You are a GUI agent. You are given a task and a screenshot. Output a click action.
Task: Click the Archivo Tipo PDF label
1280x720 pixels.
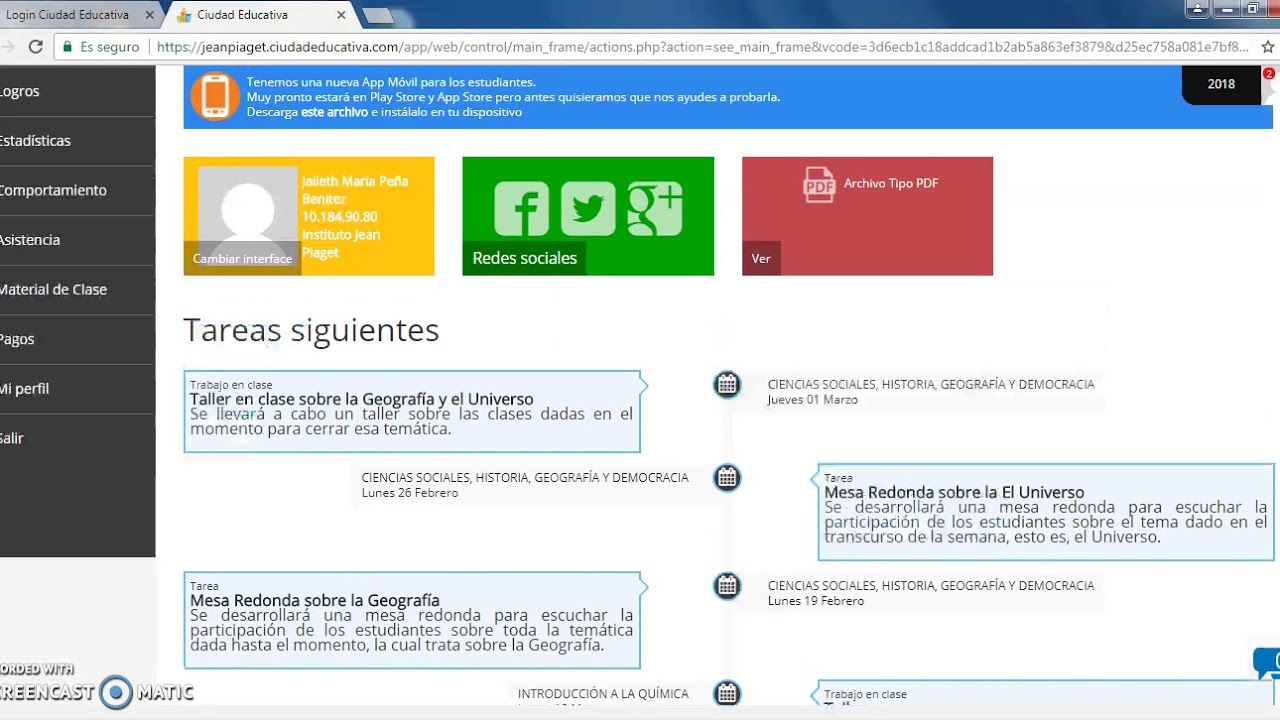[x=891, y=183]
